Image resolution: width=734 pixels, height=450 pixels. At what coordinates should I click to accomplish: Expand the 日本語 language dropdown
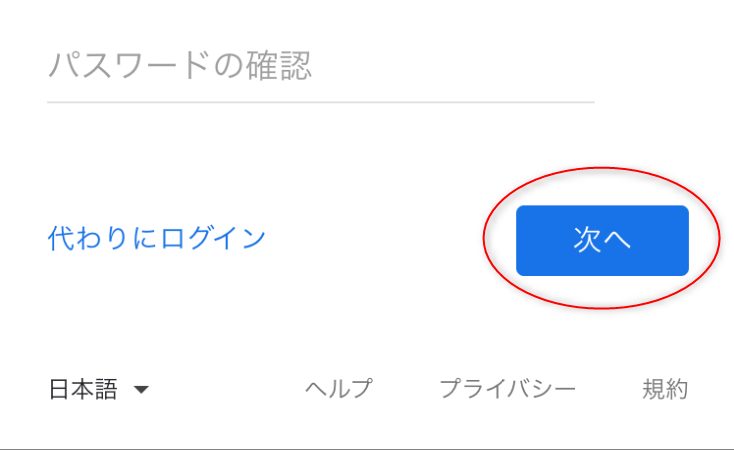[x=99, y=389]
